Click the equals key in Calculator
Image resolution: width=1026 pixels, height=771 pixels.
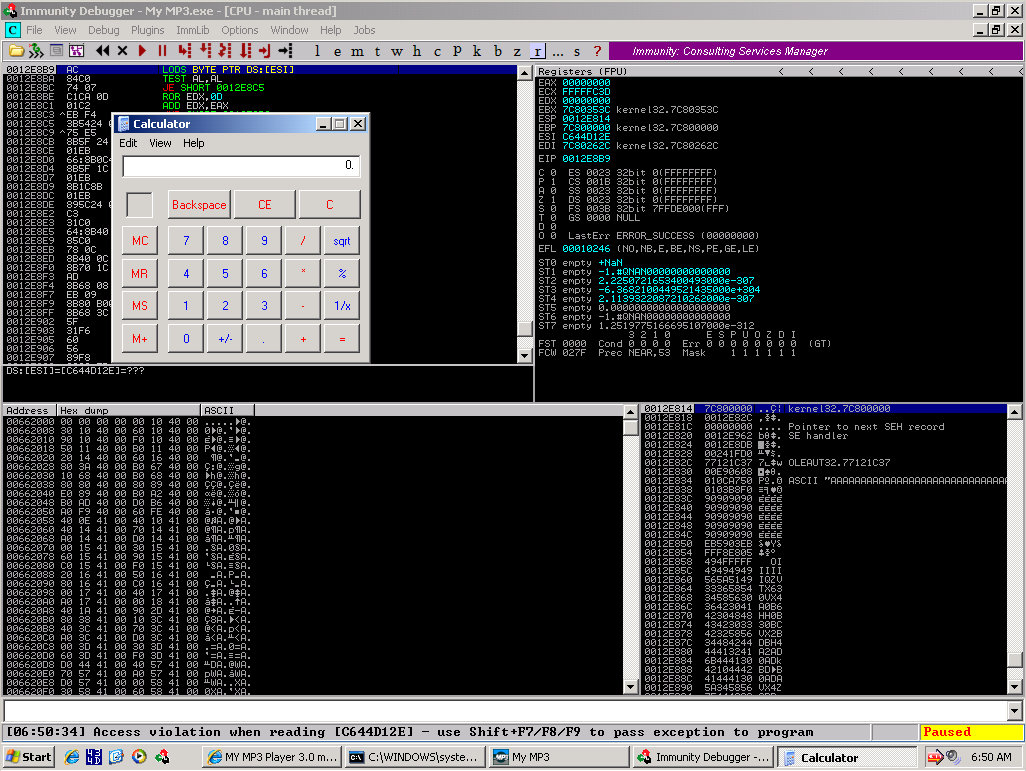point(342,339)
